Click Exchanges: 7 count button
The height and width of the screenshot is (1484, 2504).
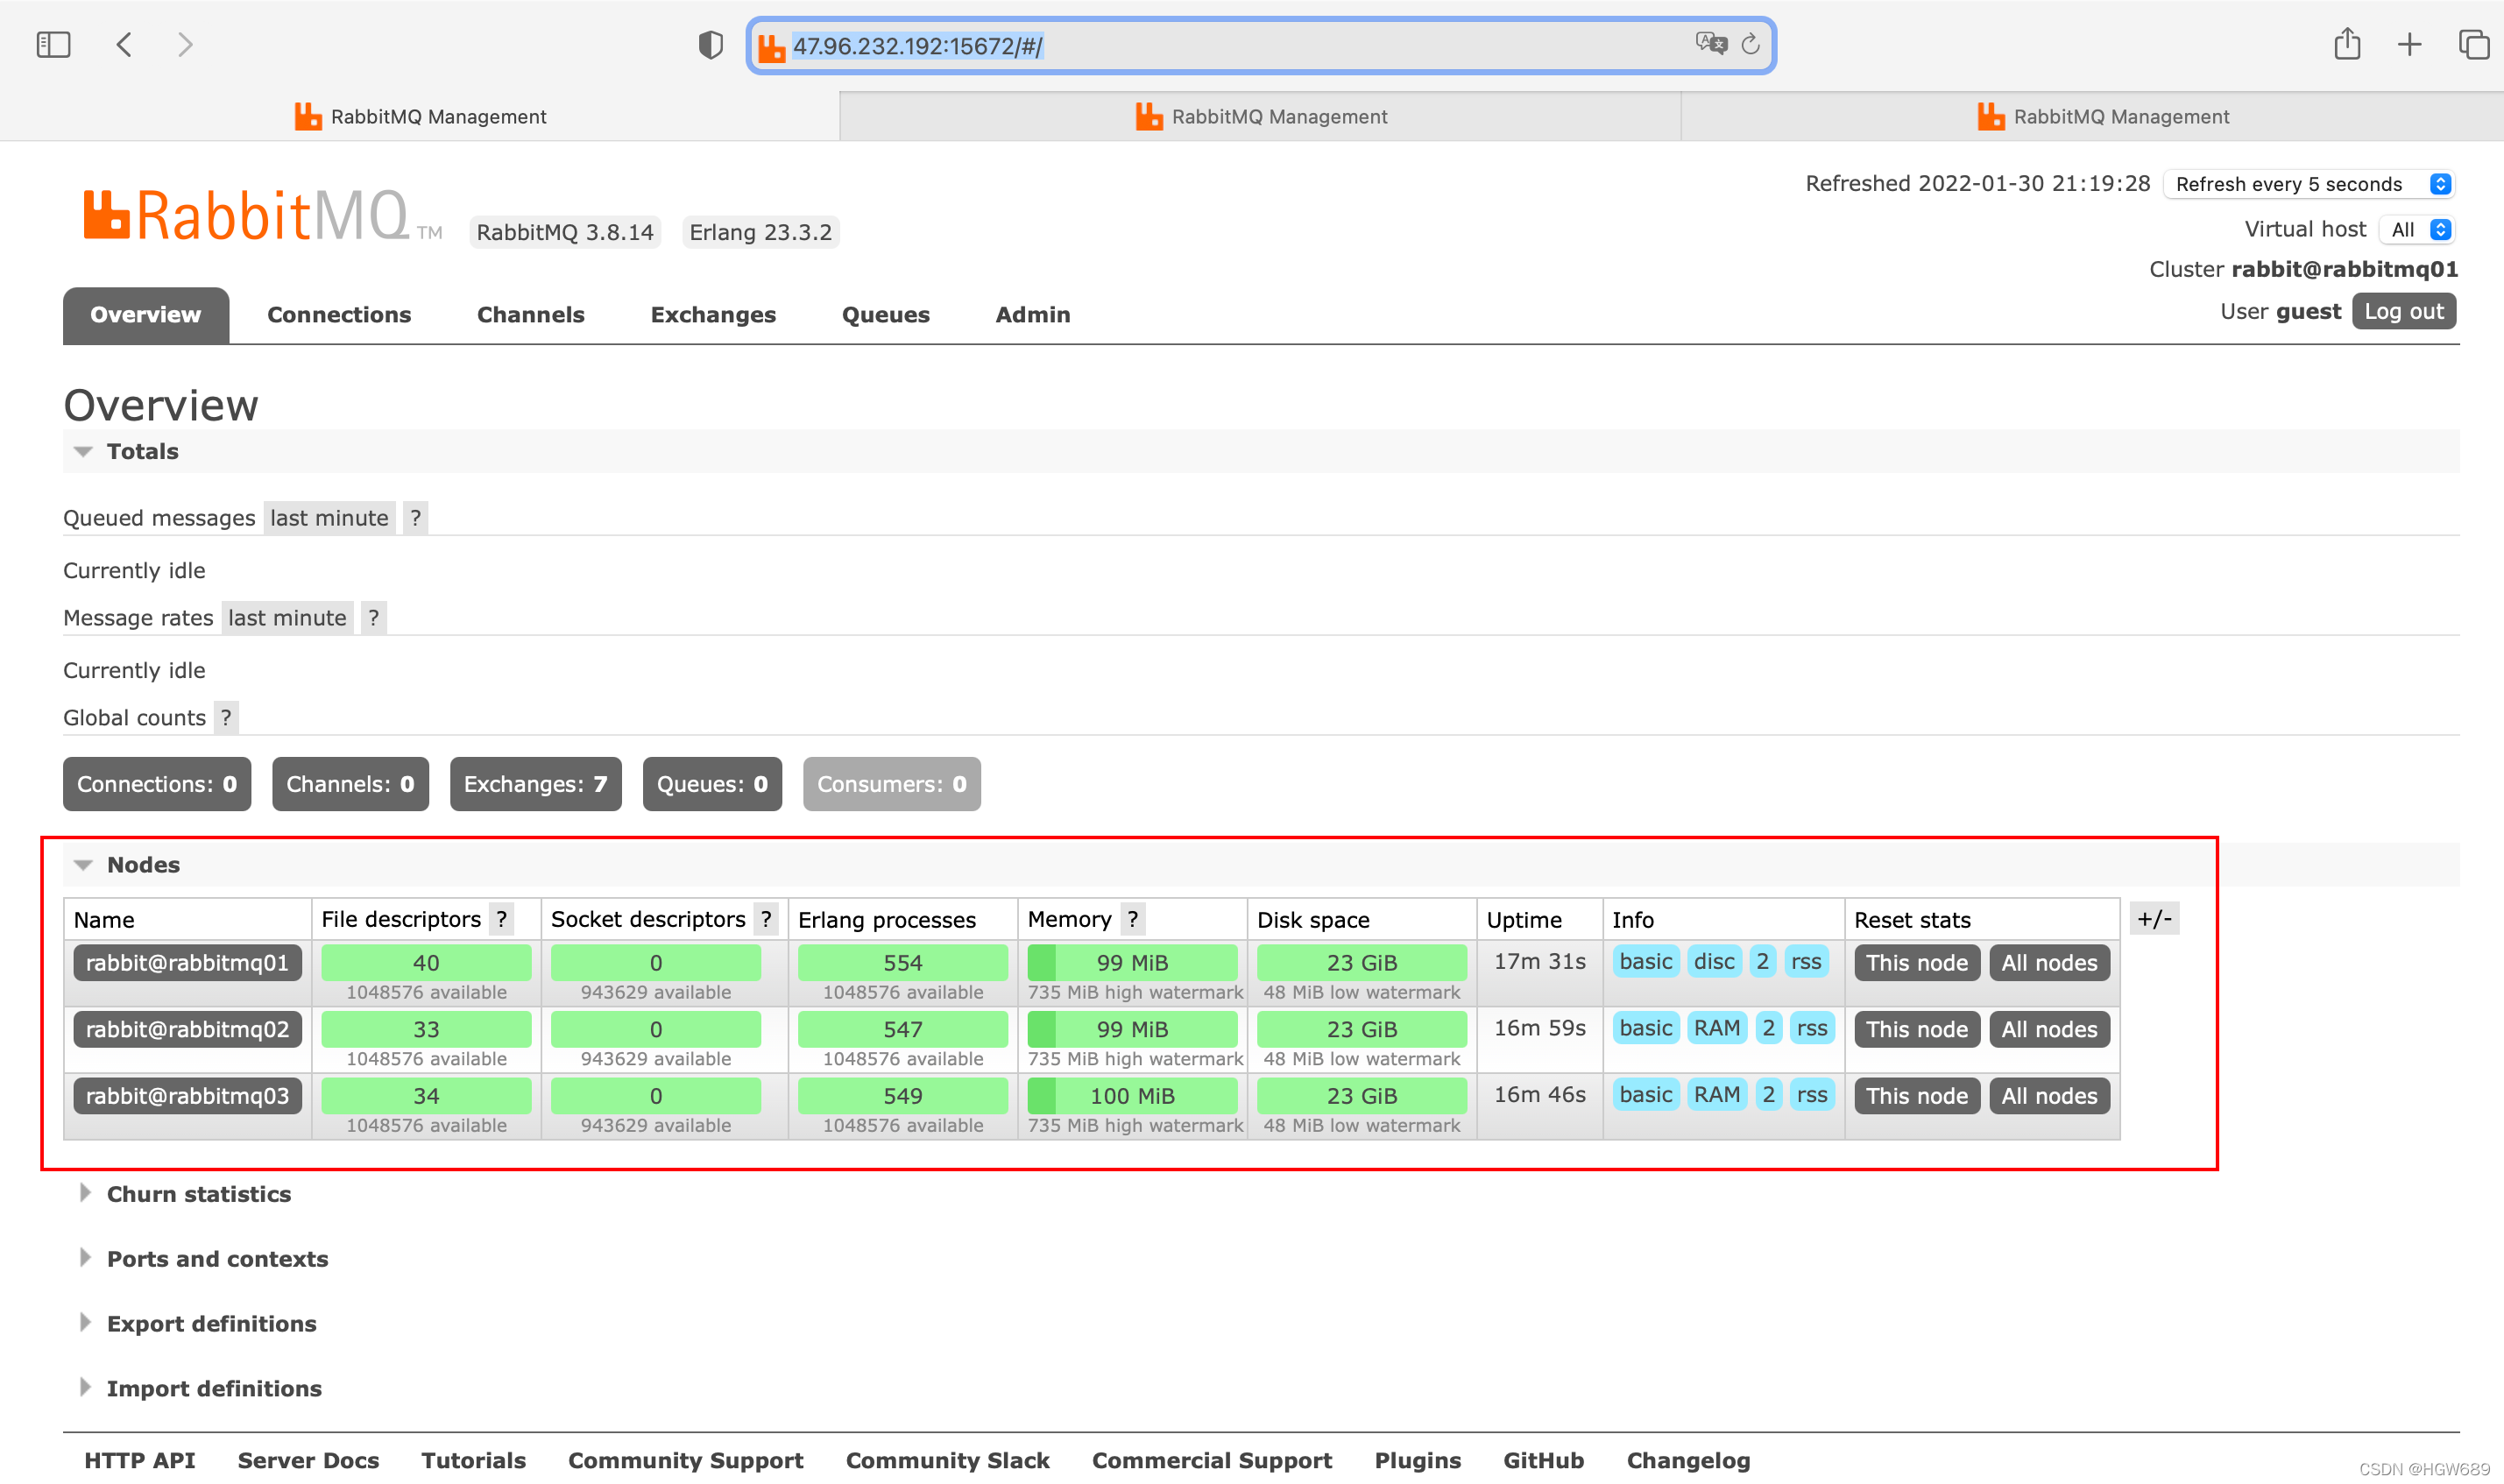535,784
